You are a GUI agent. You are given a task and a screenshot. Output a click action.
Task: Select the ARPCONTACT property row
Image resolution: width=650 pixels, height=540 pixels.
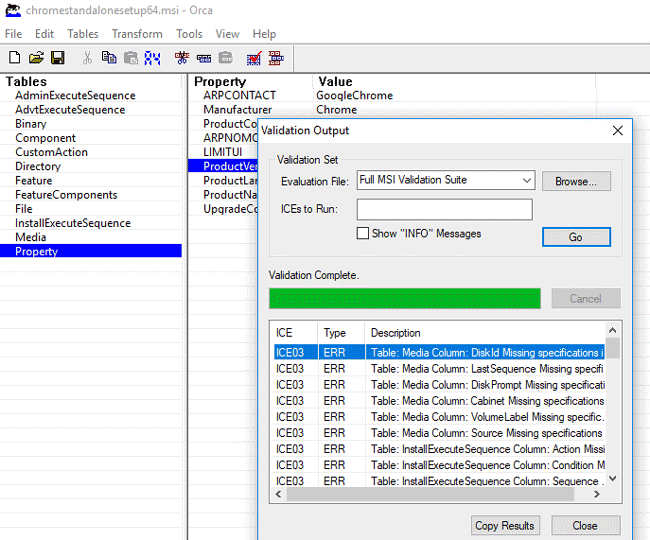(239, 96)
